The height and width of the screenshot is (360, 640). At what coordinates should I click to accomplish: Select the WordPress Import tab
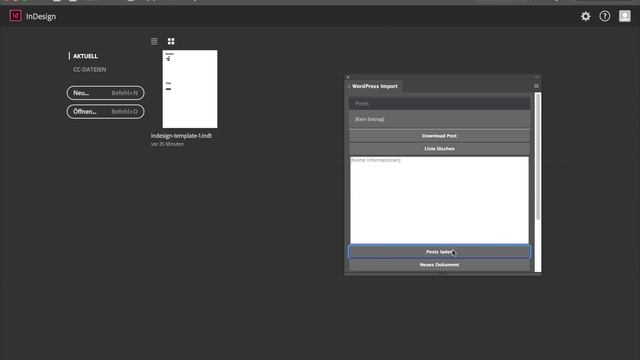coord(374,86)
